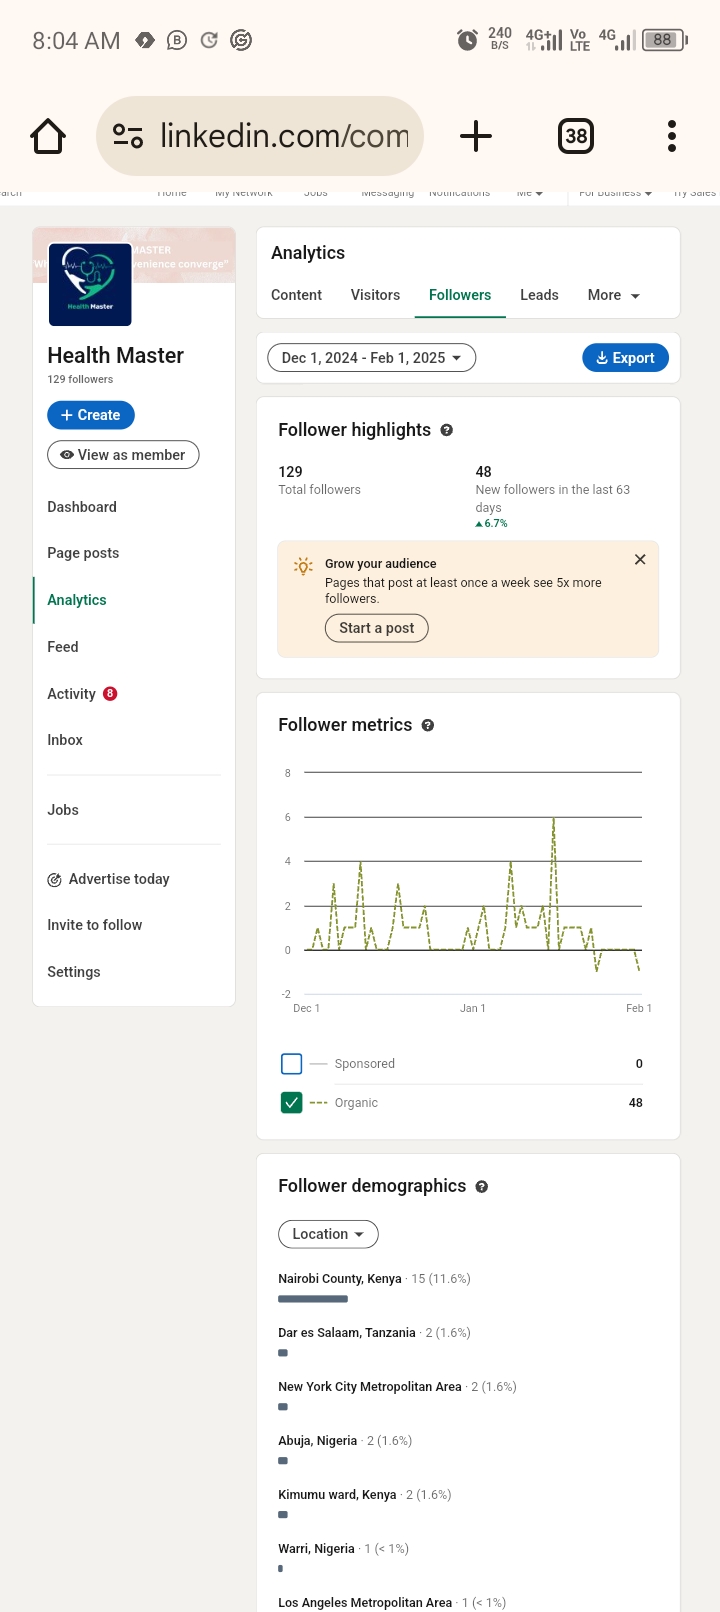Open site settings icon in address bar

[x=128, y=135]
